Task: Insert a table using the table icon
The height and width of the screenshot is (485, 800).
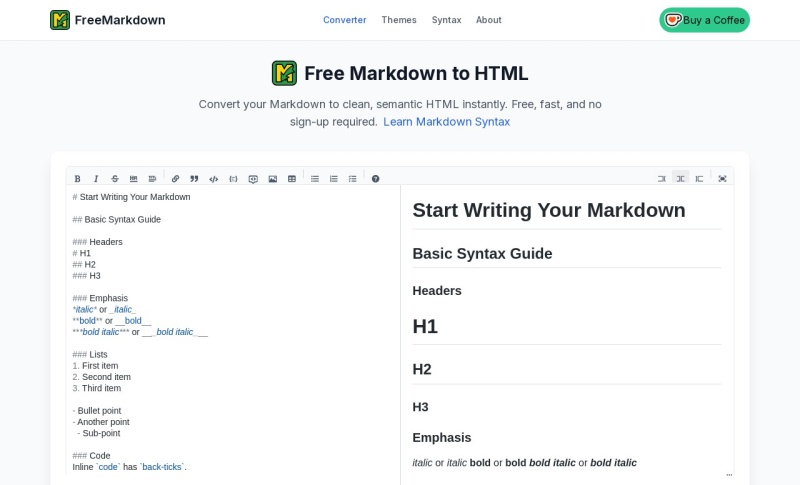Action: pyautogui.click(x=292, y=178)
